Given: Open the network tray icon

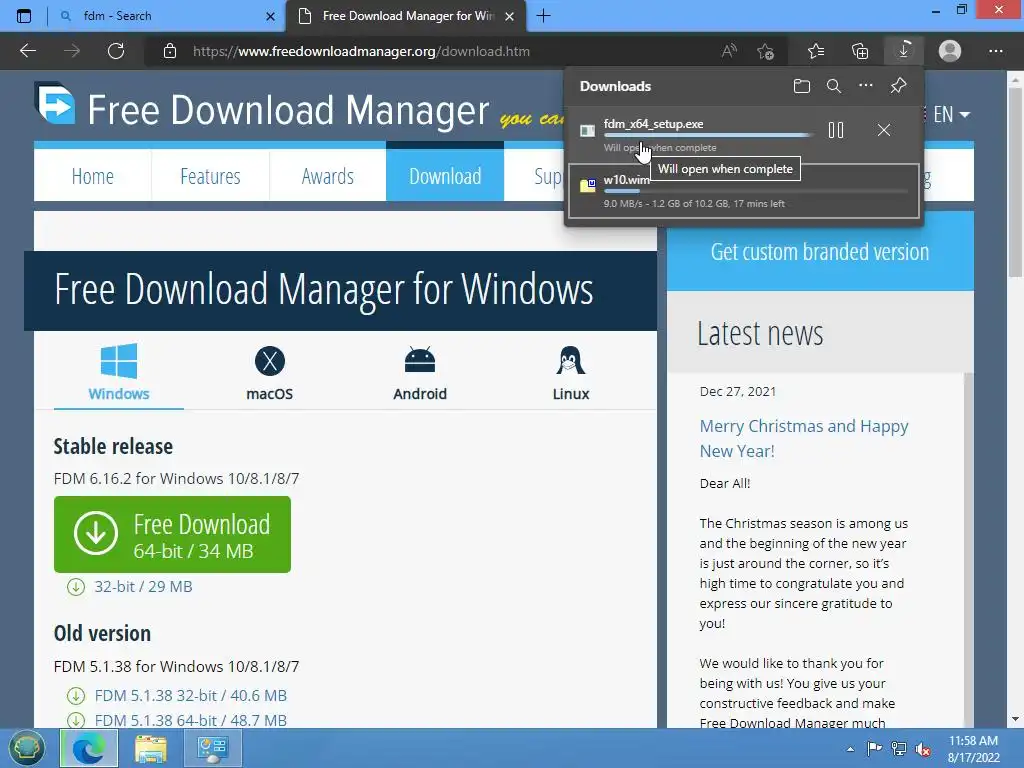Looking at the screenshot, I should pos(899,748).
